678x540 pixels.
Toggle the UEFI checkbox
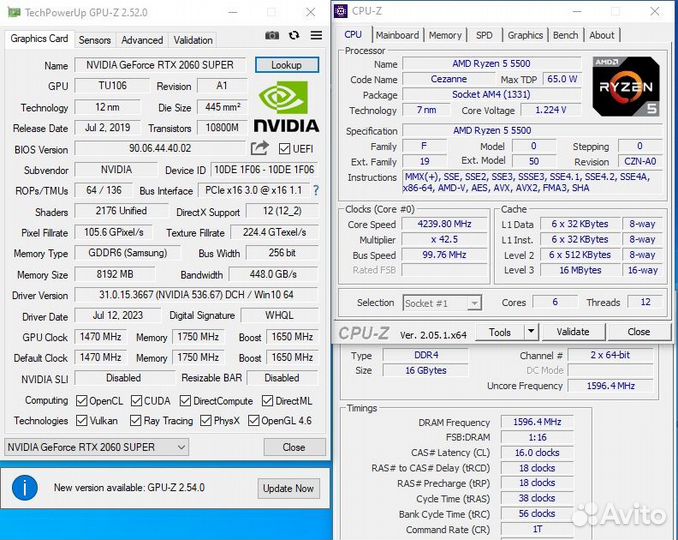(x=284, y=149)
